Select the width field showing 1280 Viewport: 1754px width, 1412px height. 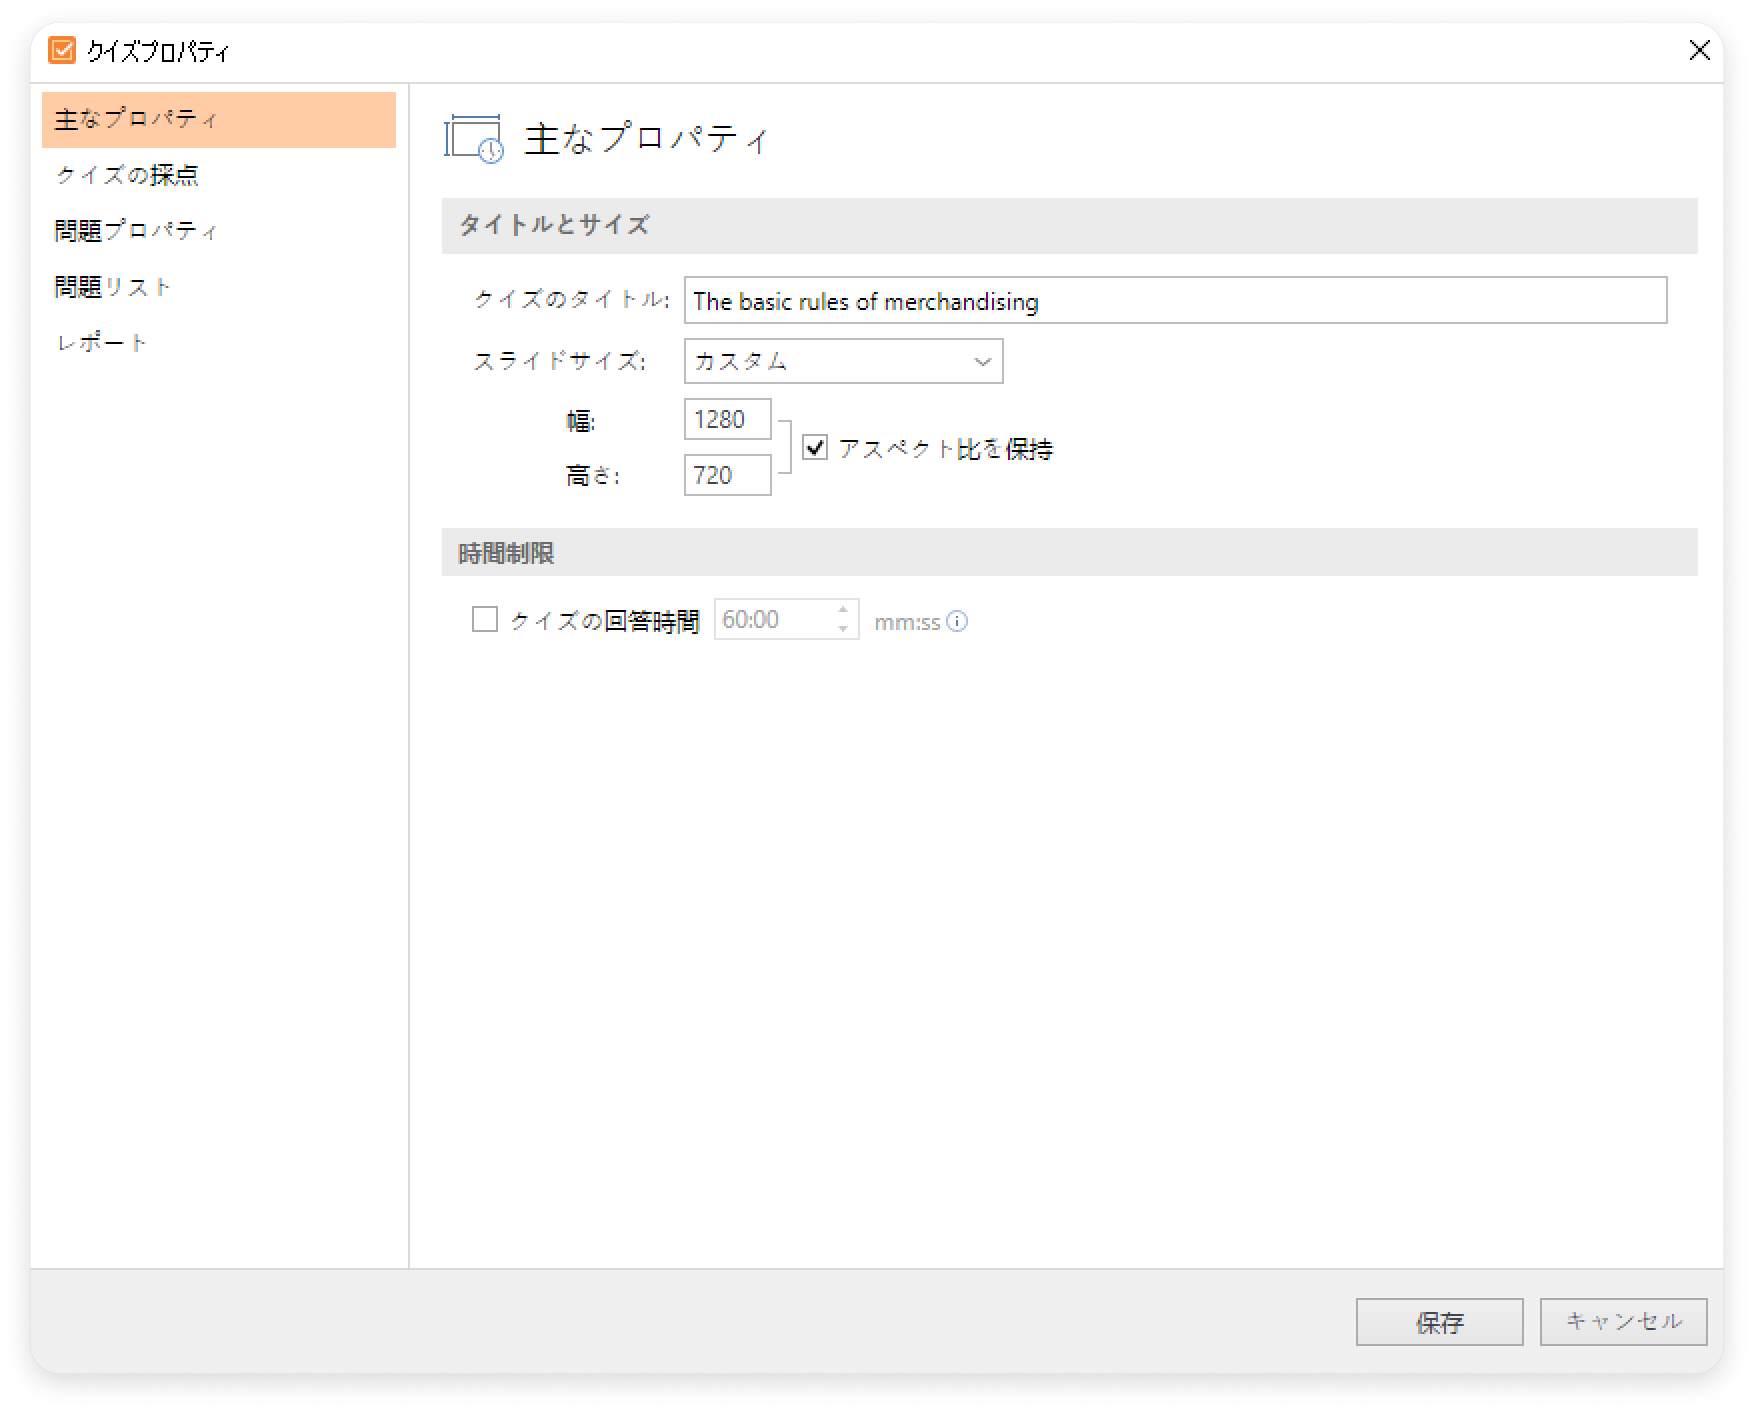(x=726, y=419)
